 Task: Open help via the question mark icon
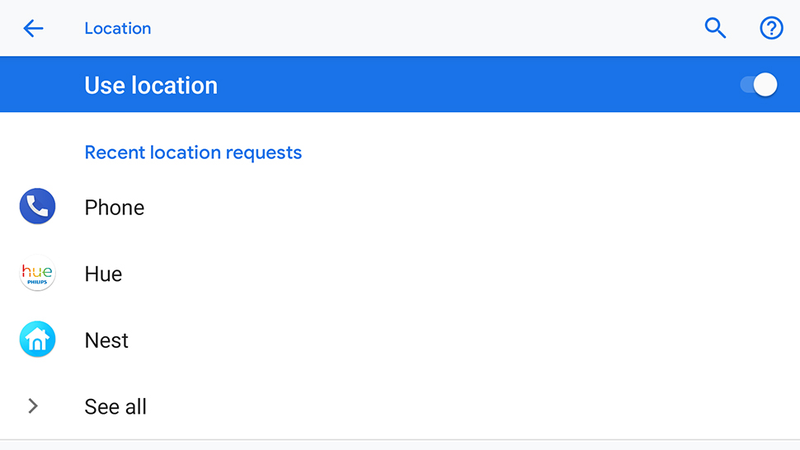(771, 28)
